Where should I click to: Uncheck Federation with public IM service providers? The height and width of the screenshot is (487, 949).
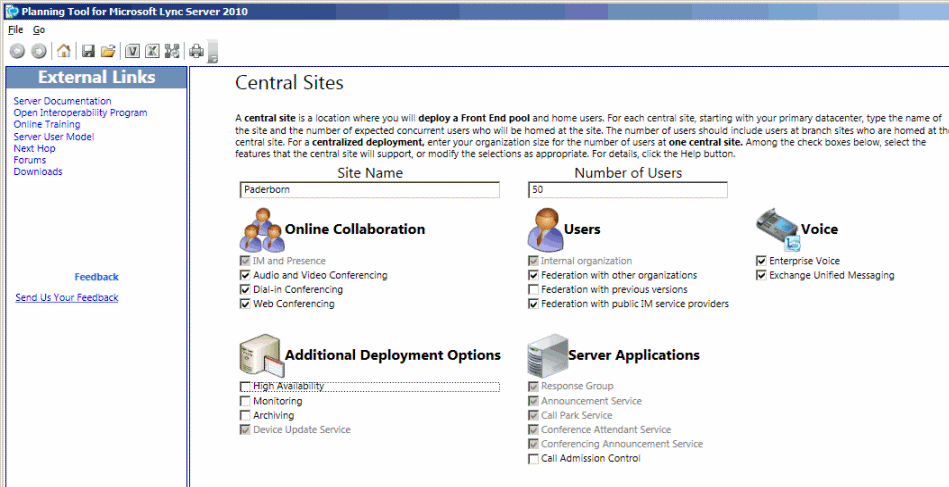533,304
